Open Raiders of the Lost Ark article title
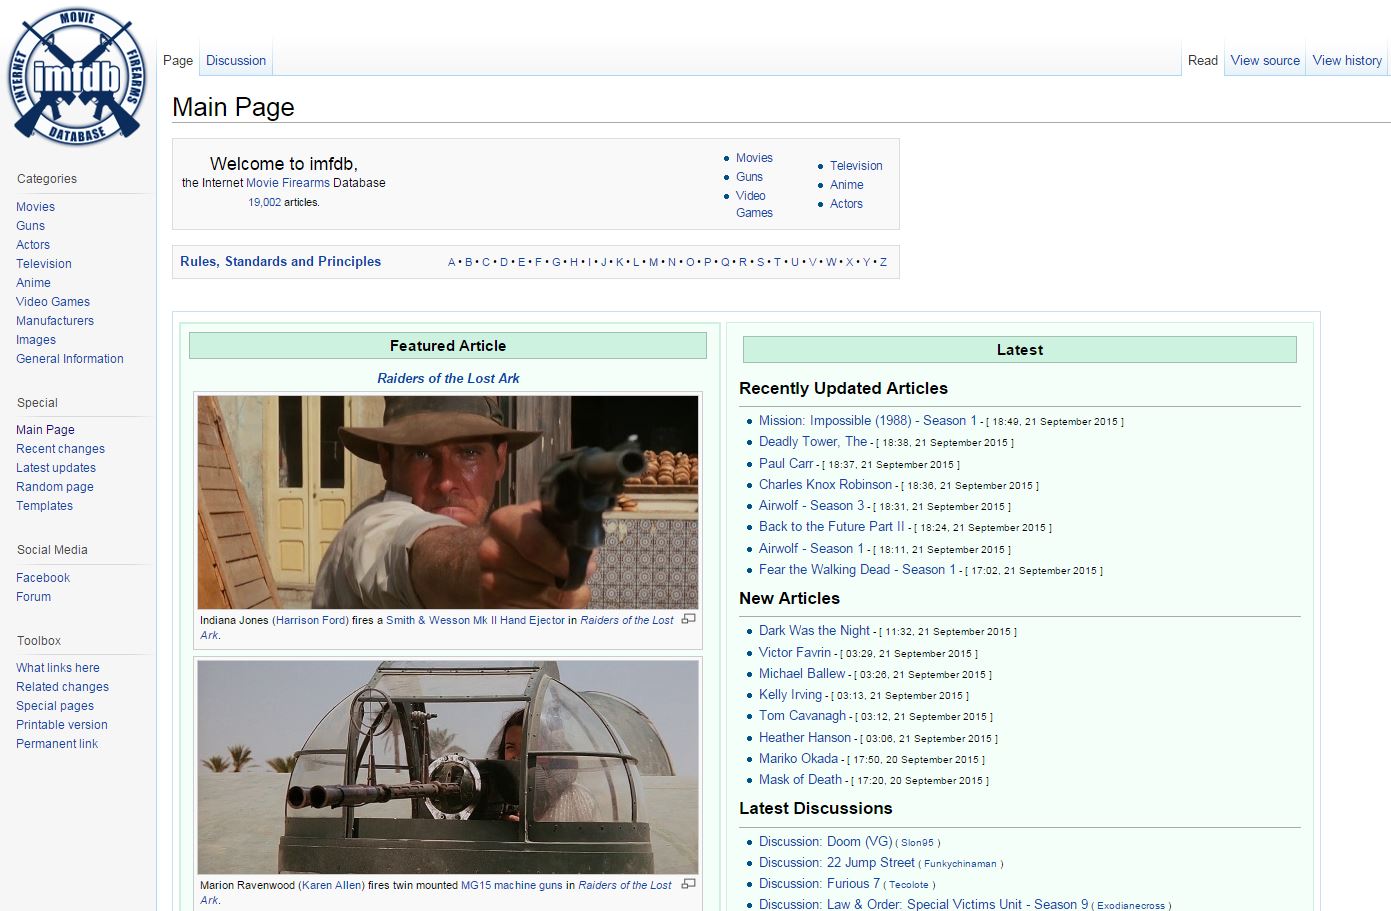Image resolution: width=1391 pixels, height=911 pixels. tap(448, 378)
